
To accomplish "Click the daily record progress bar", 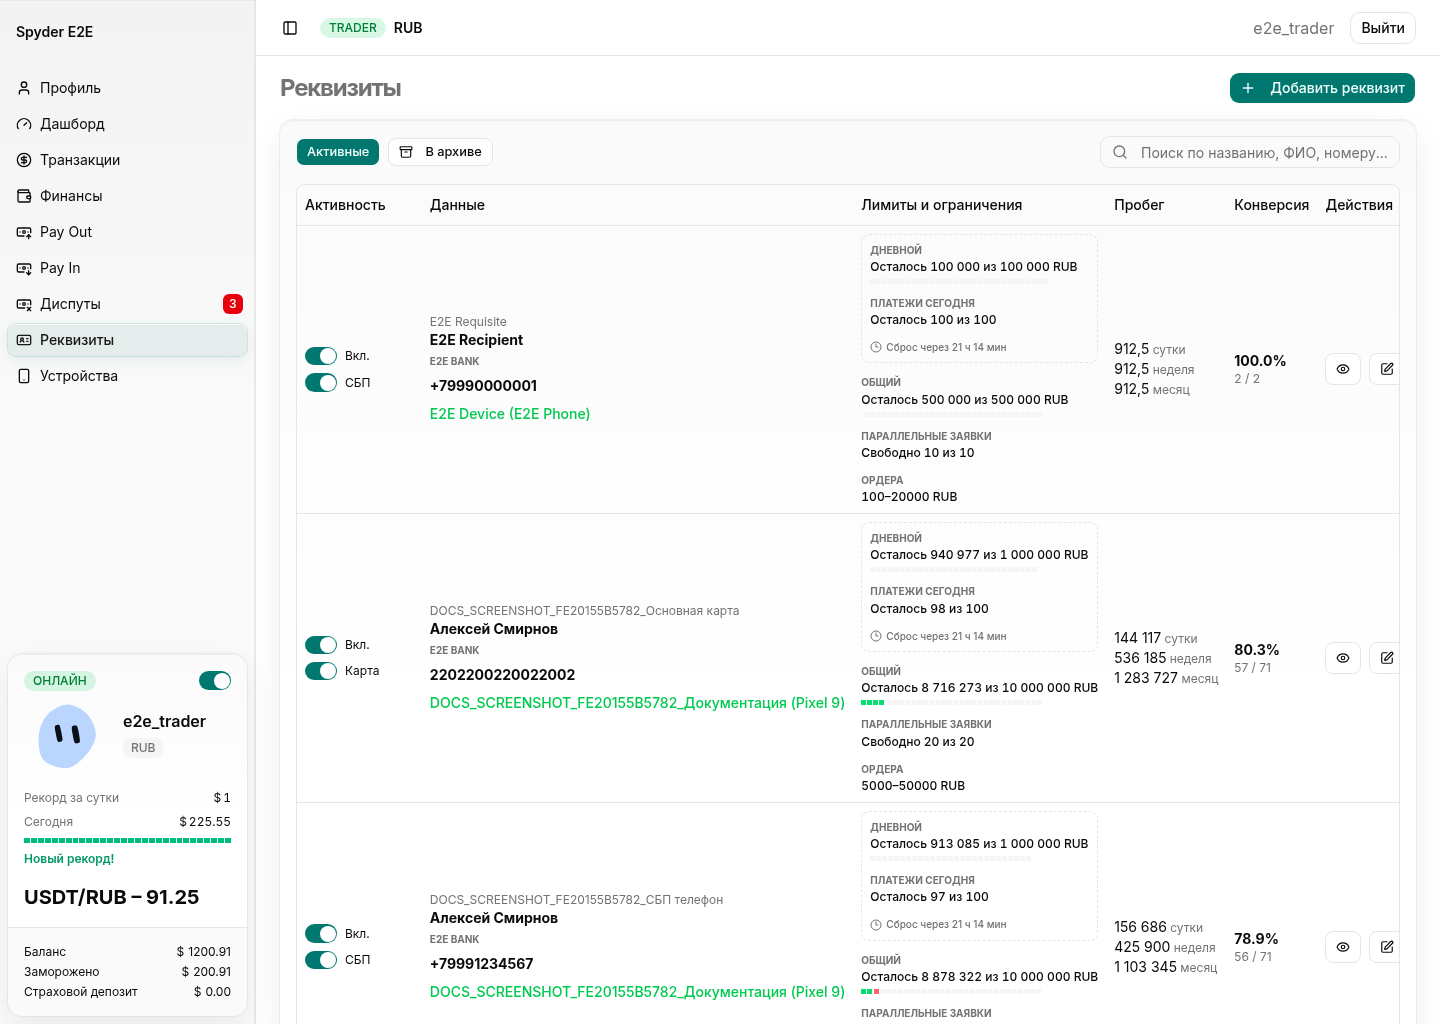I will (127, 840).
